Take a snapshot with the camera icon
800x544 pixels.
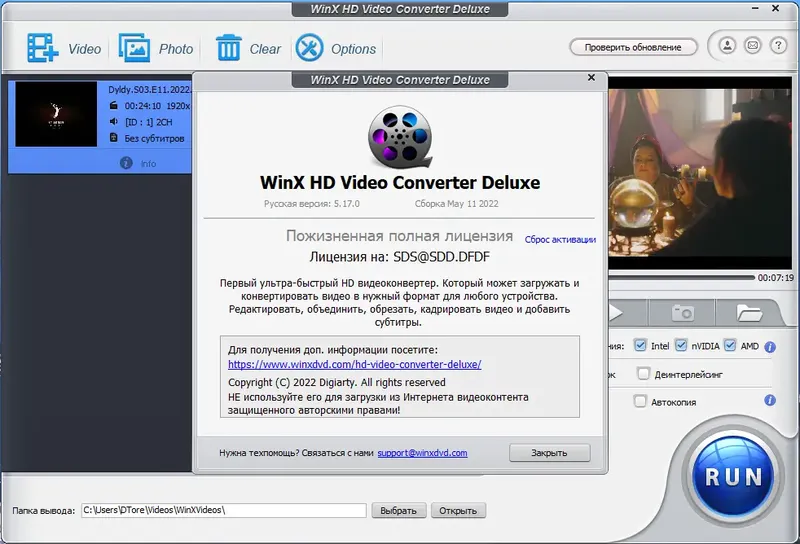click(682, 312)
